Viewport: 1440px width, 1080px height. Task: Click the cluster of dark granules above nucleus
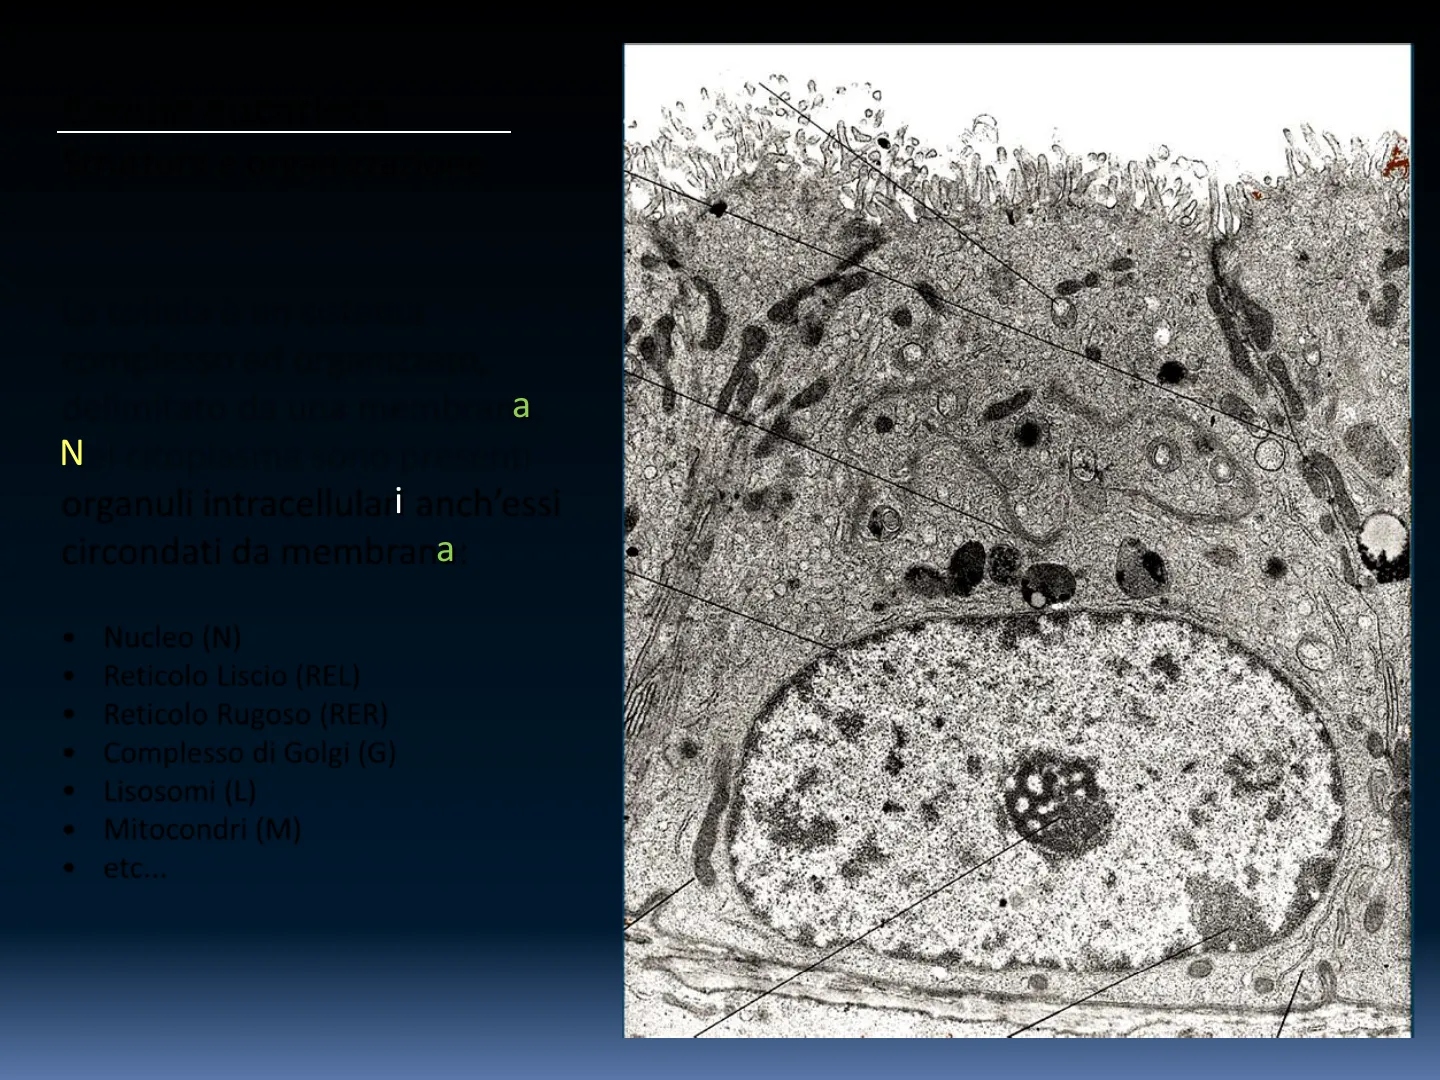coord(1000,572)
